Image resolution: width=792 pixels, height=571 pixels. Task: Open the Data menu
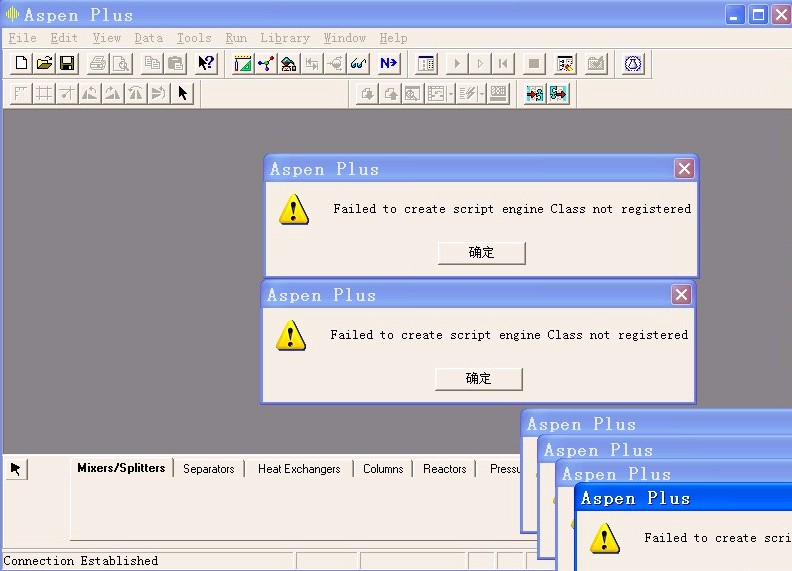[x=148, y=38]
